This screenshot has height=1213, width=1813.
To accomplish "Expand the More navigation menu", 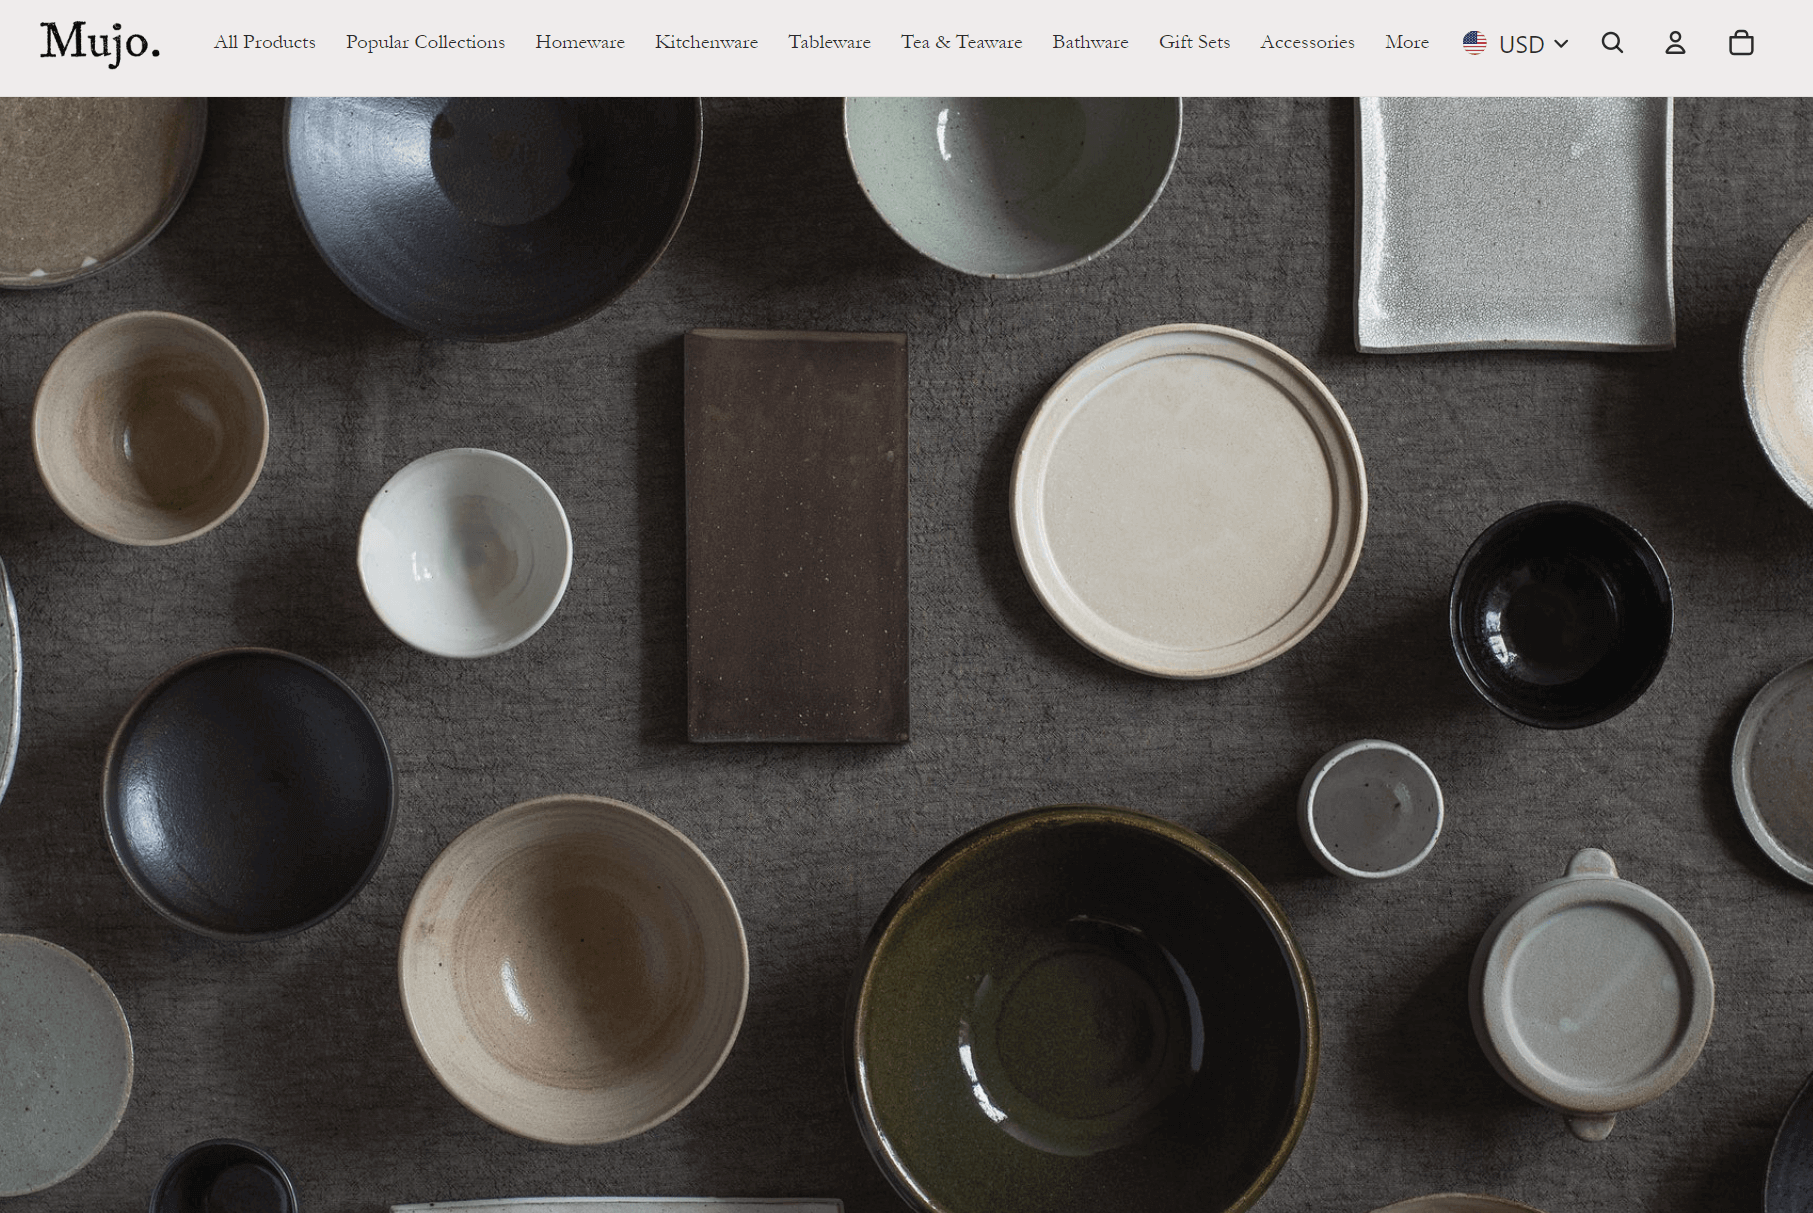I will 1407,43.
